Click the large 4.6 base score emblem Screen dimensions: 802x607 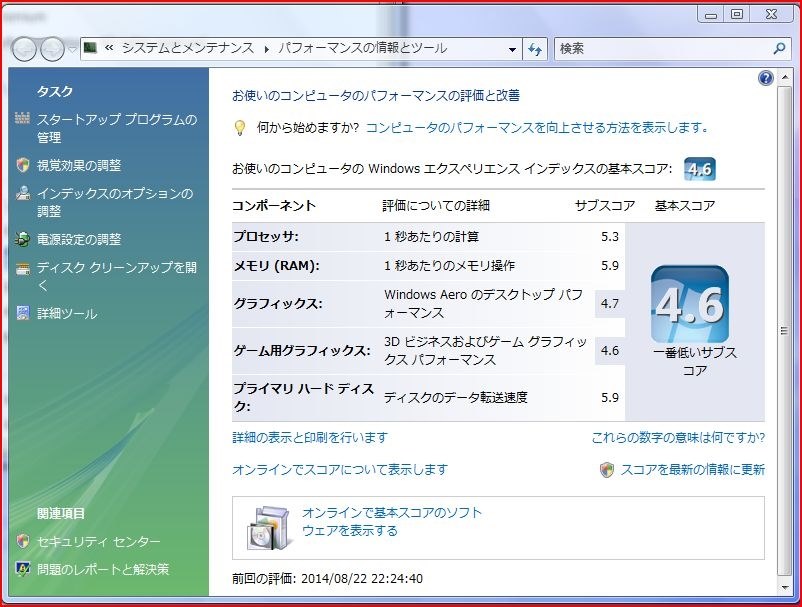[689, 304]
